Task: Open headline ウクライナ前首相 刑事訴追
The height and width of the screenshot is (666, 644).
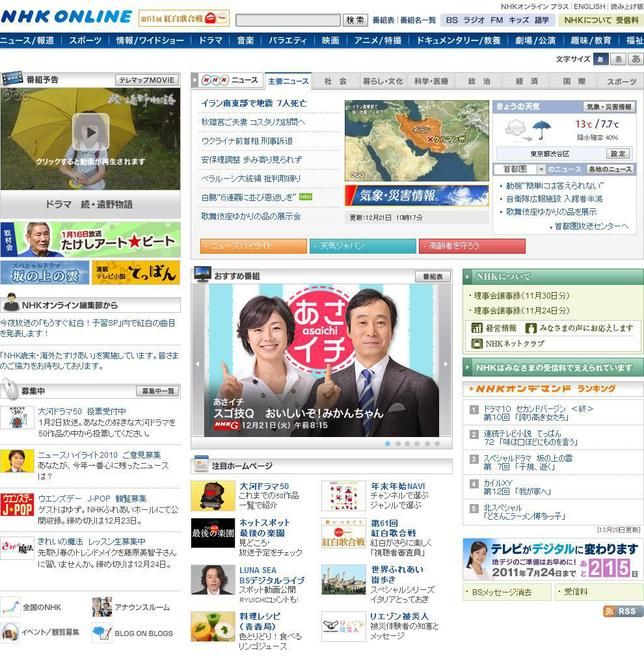Action: (x=247, y=141)
